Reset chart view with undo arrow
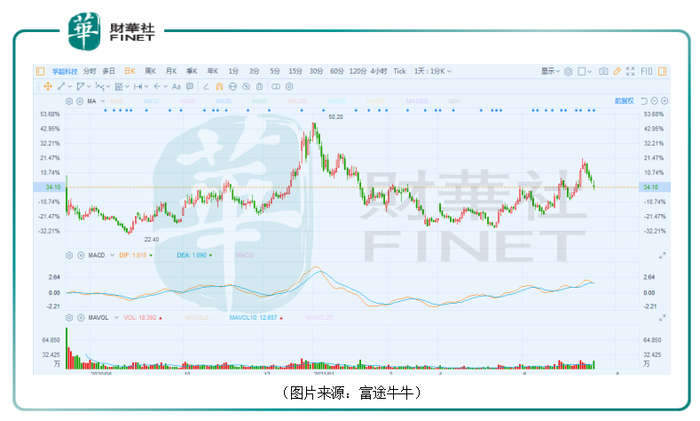This screenshot has width=700, height=421. click(x=644, y=101)
